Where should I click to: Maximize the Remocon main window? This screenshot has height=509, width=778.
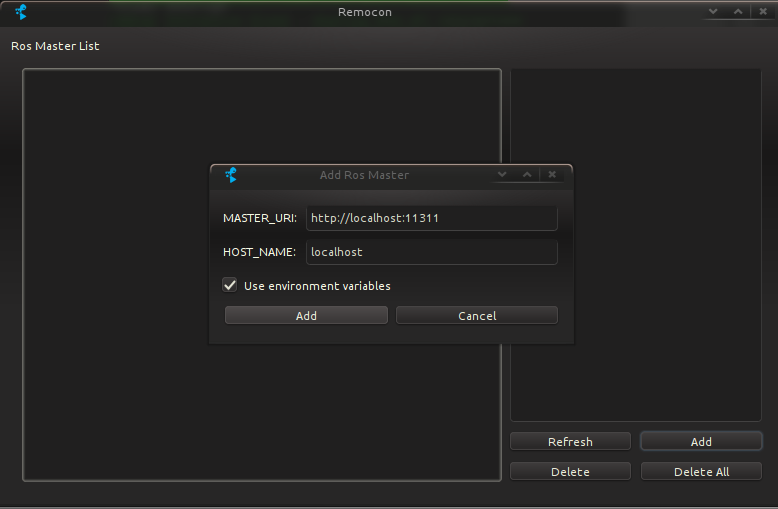(x=738, y=12)
